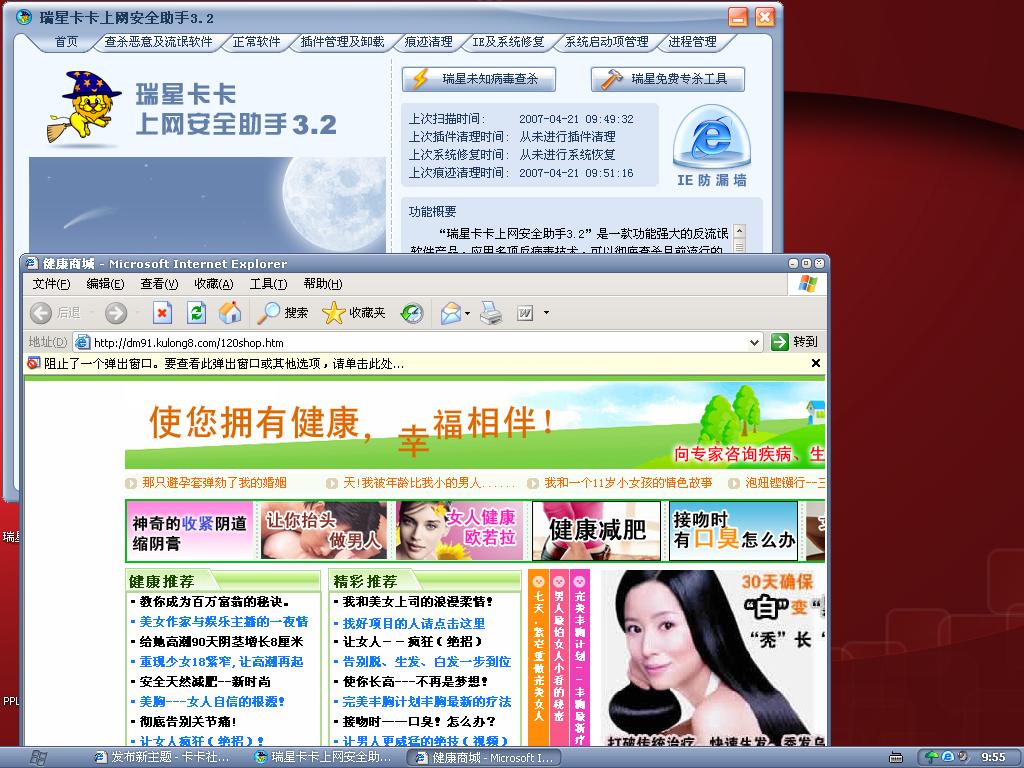
Task: Open the 编辑(E) menu
Action: (105, 284)
